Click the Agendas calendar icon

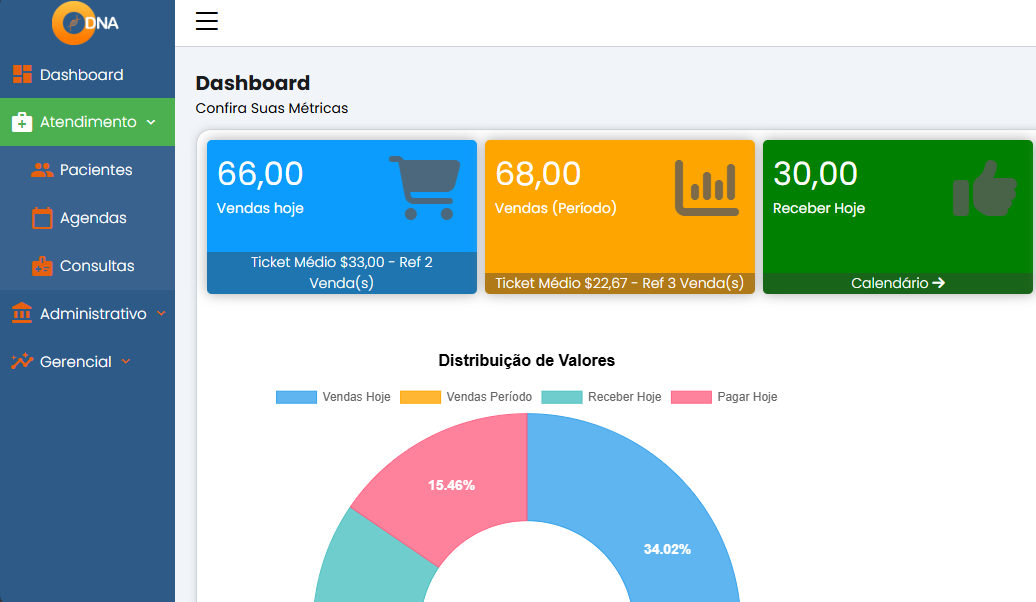(x=42, y=217)
